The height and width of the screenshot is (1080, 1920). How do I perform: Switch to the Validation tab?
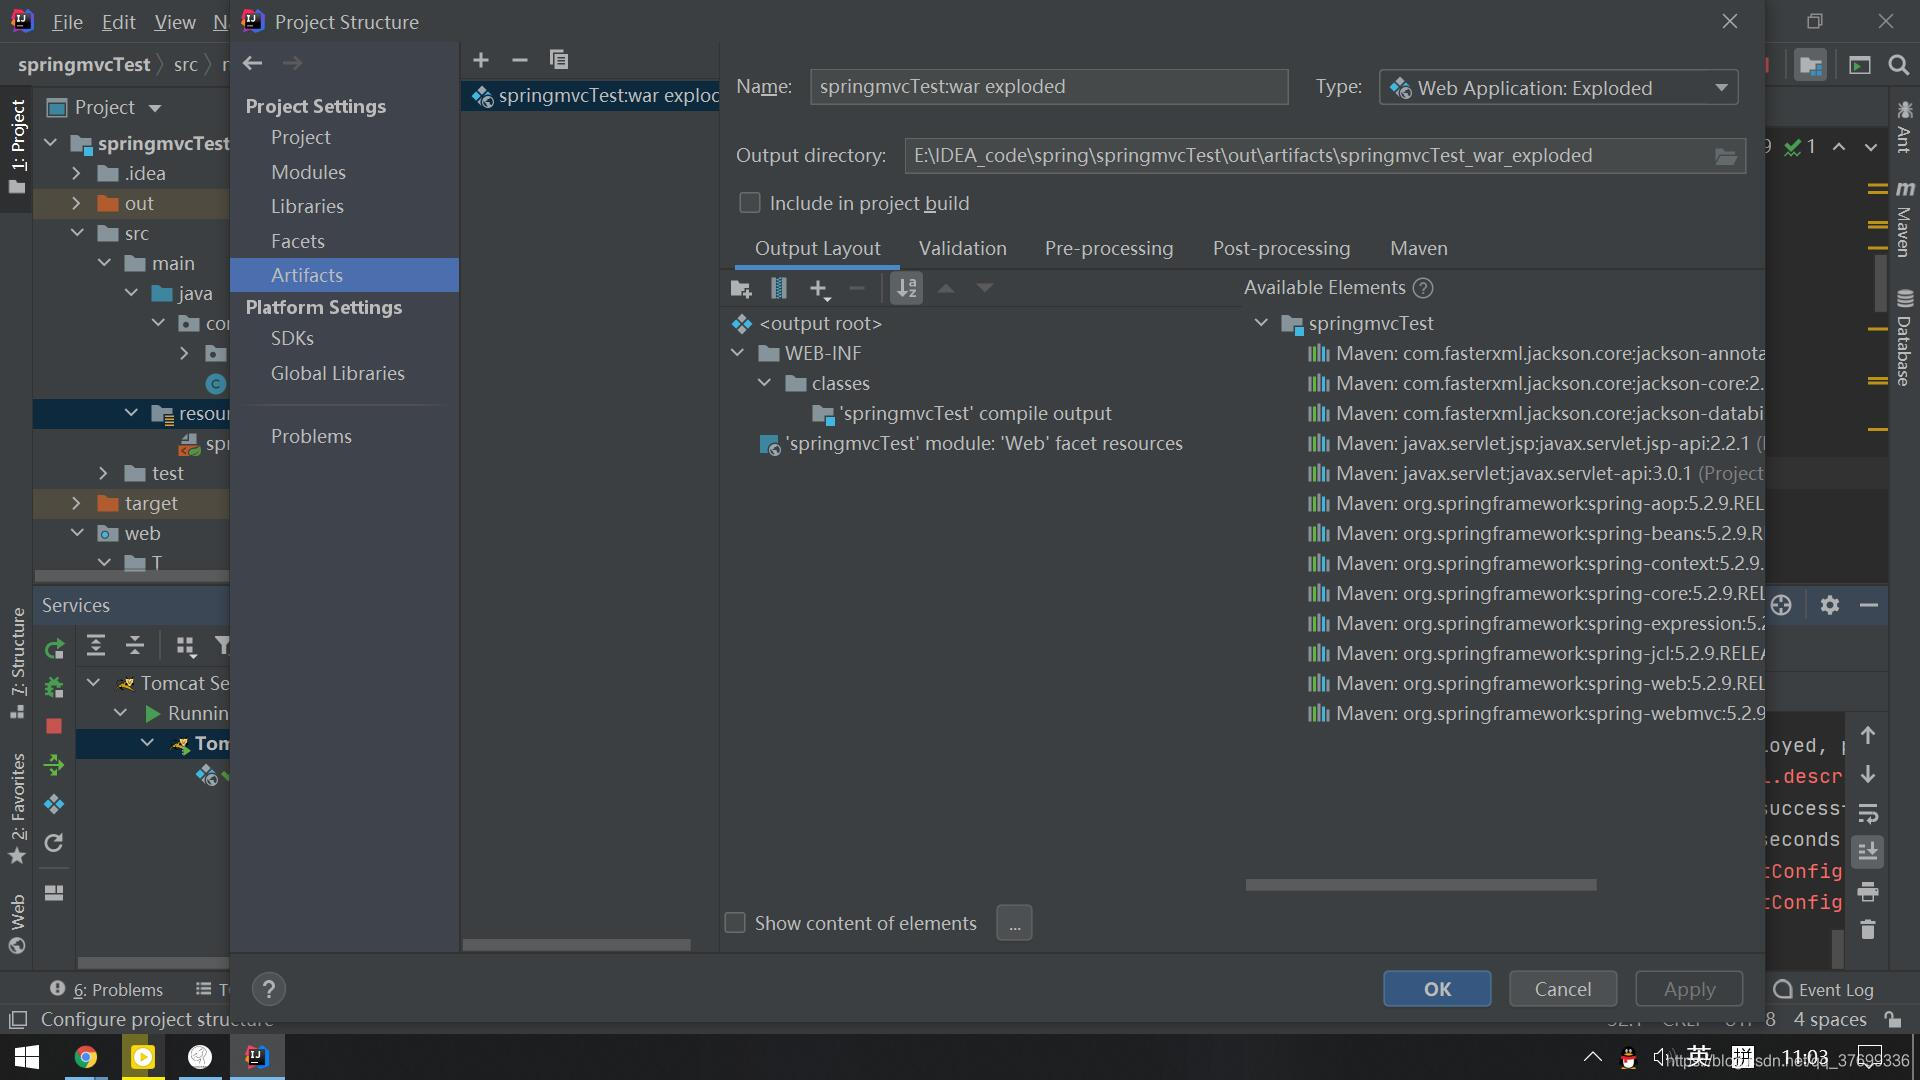(963, 248)
